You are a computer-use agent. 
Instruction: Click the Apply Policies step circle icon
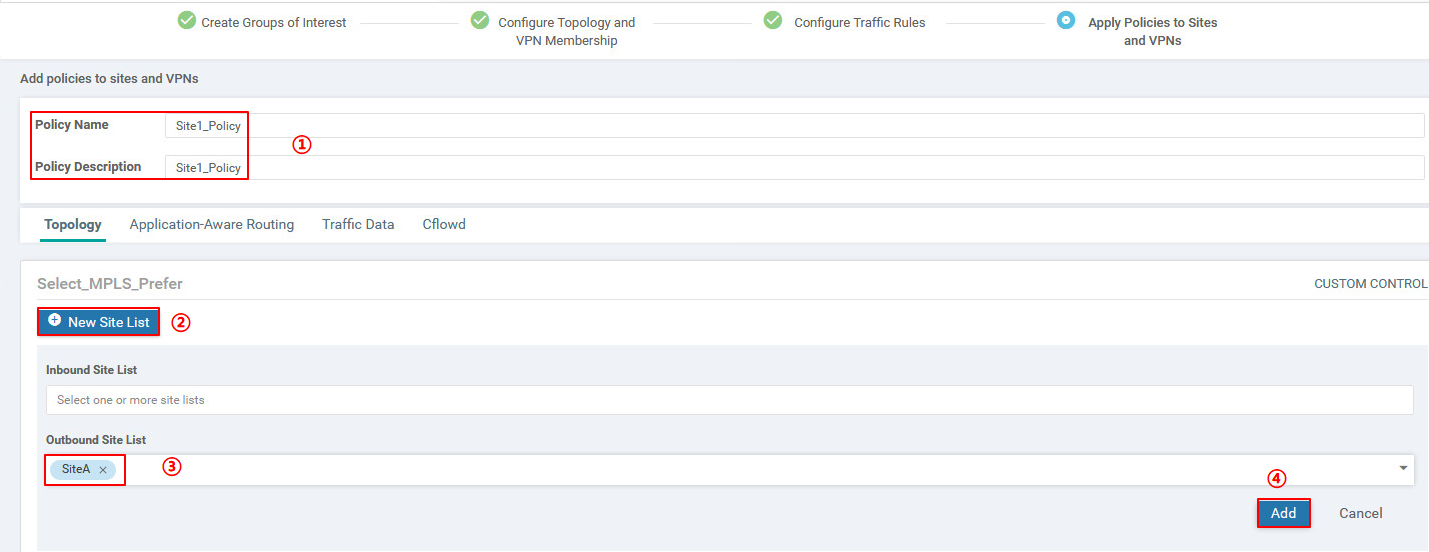(x=1066, y=21)
